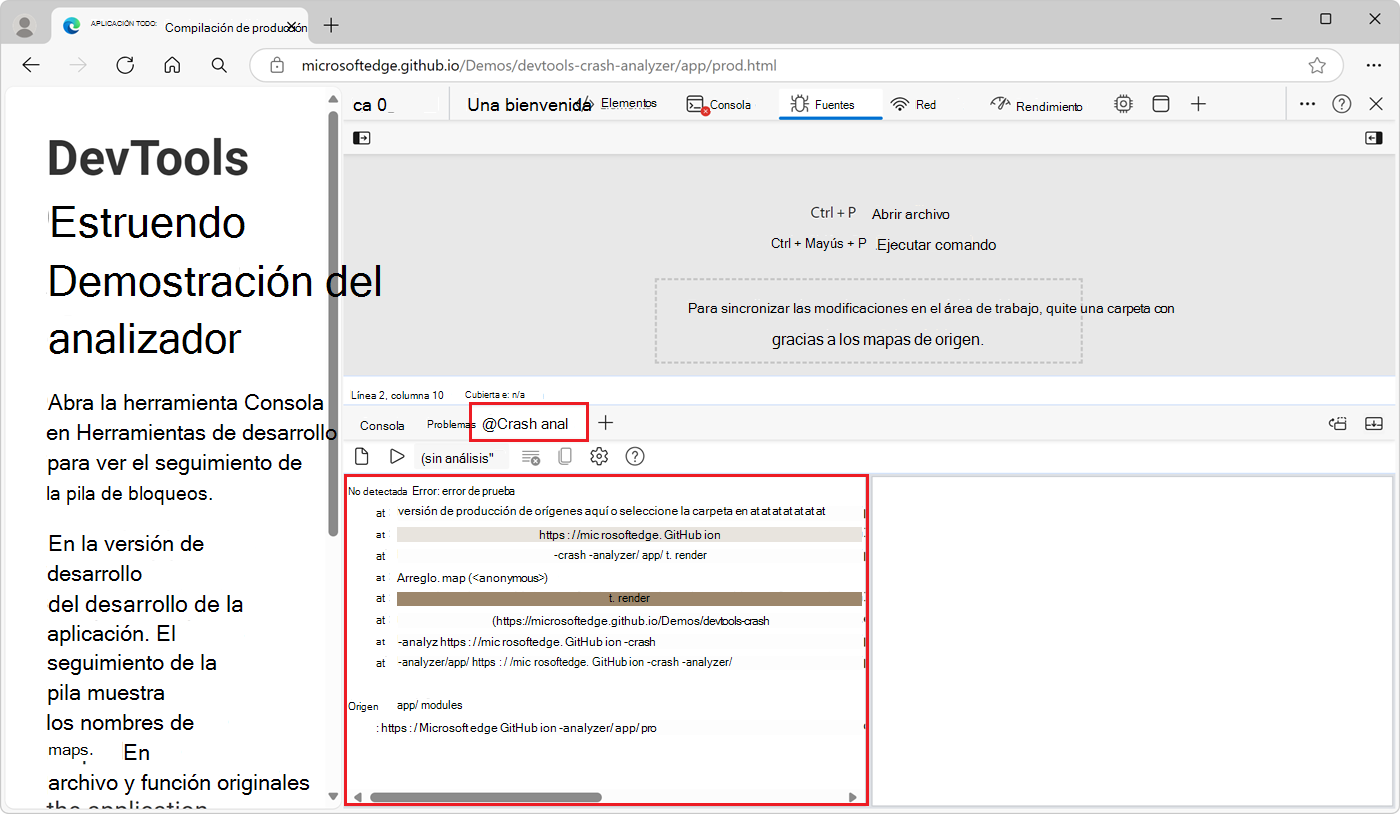Viewport: 1400px width, 814px height.
Task: Click the highlighted t. render stack frame
Action: tap(629, 598)
